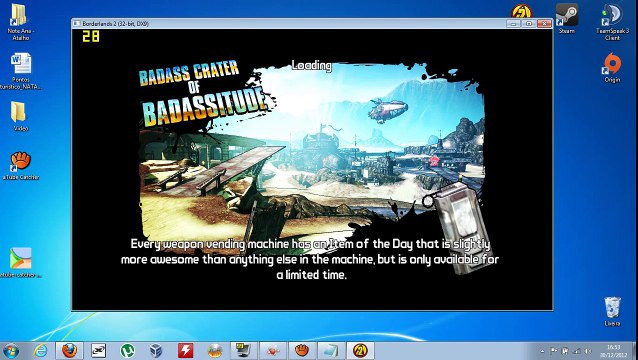Click the Borderlands 2 window title icon
Image resolution: width=638 pixels, height=360 pixels.
pyautogui.click(x=76, y=24)
